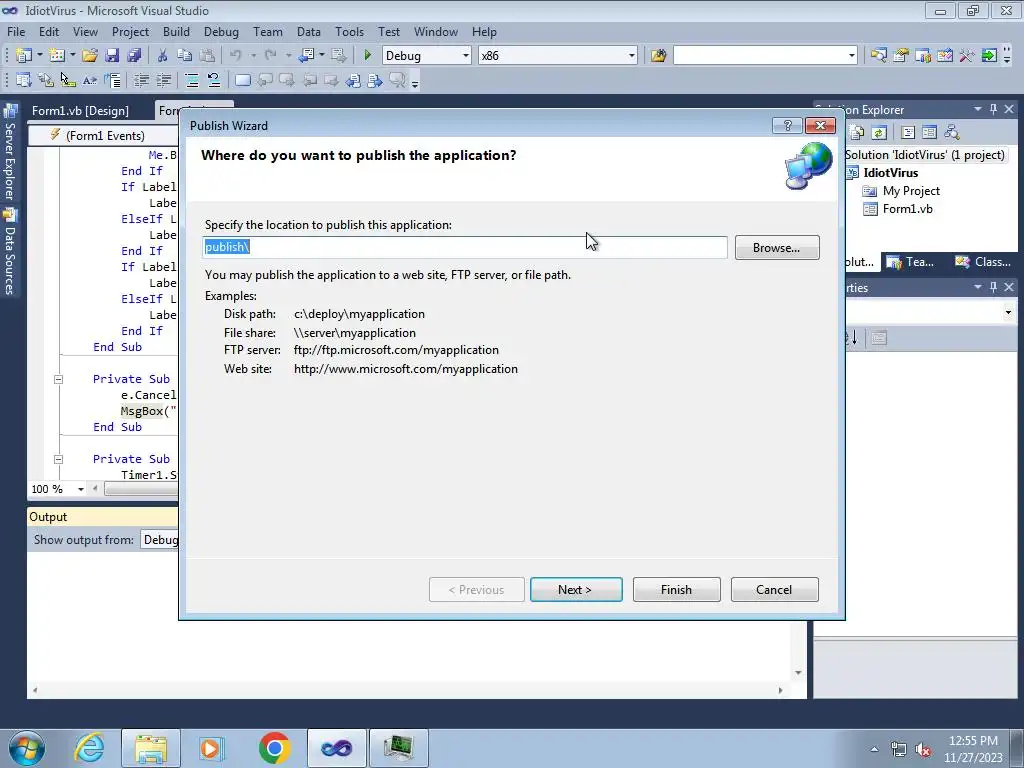Image resolution: width=1024 pixels, height=768 pixels.
Task: Click the Comment Out Selected Lines icon
Action: click(x=192, y=80)
